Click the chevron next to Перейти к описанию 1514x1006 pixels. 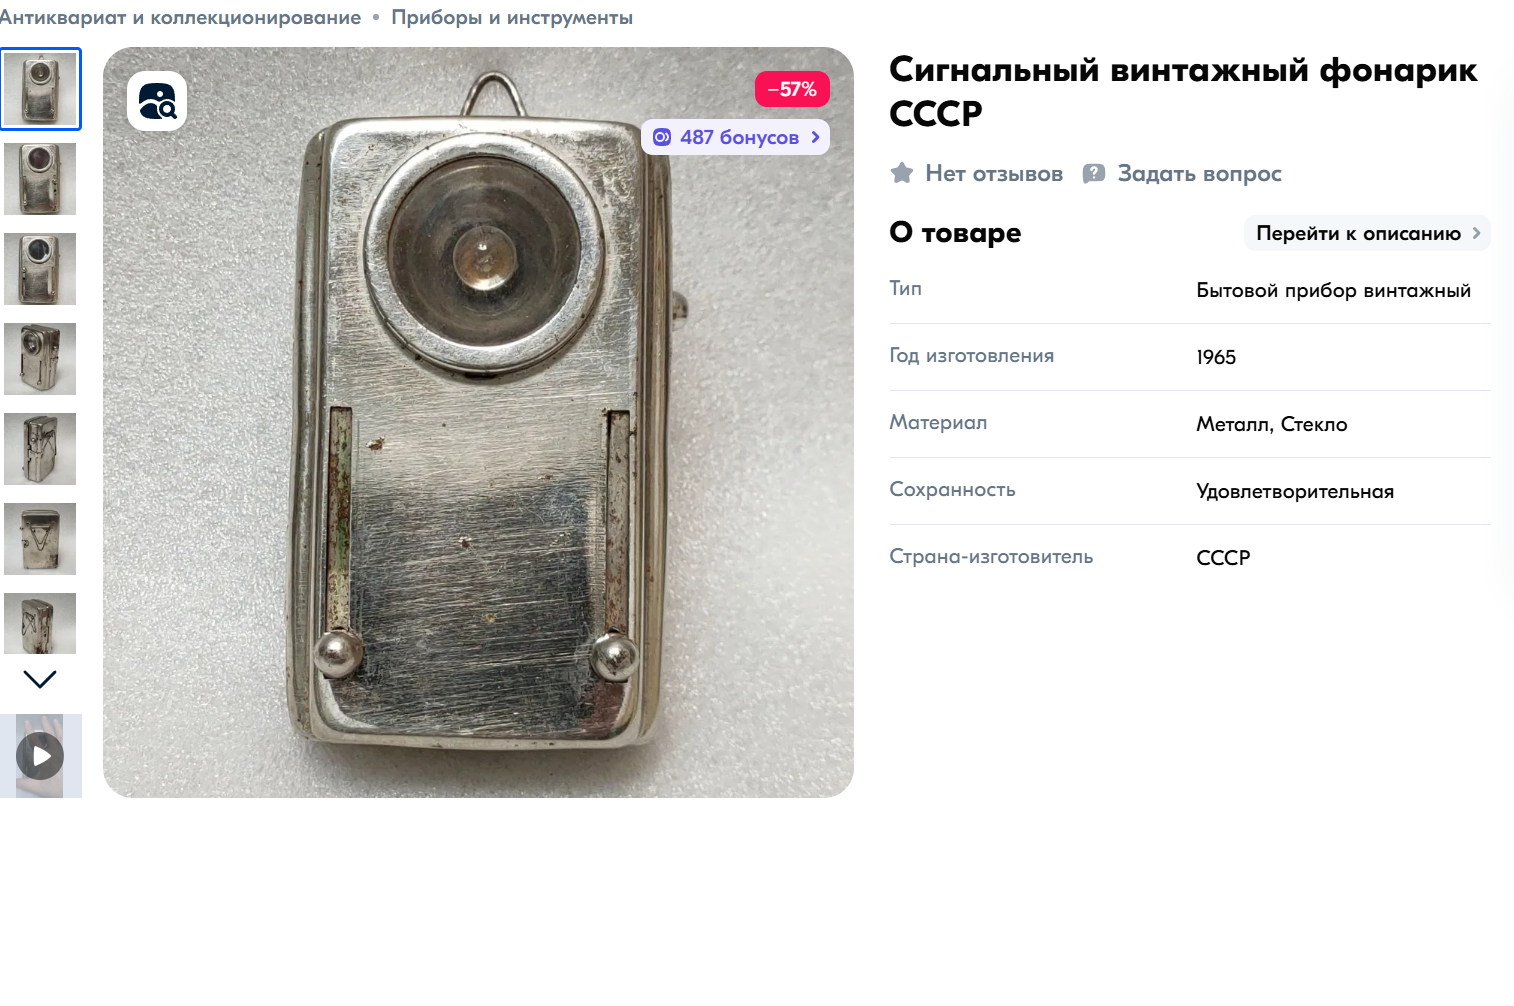[1476, 233]
